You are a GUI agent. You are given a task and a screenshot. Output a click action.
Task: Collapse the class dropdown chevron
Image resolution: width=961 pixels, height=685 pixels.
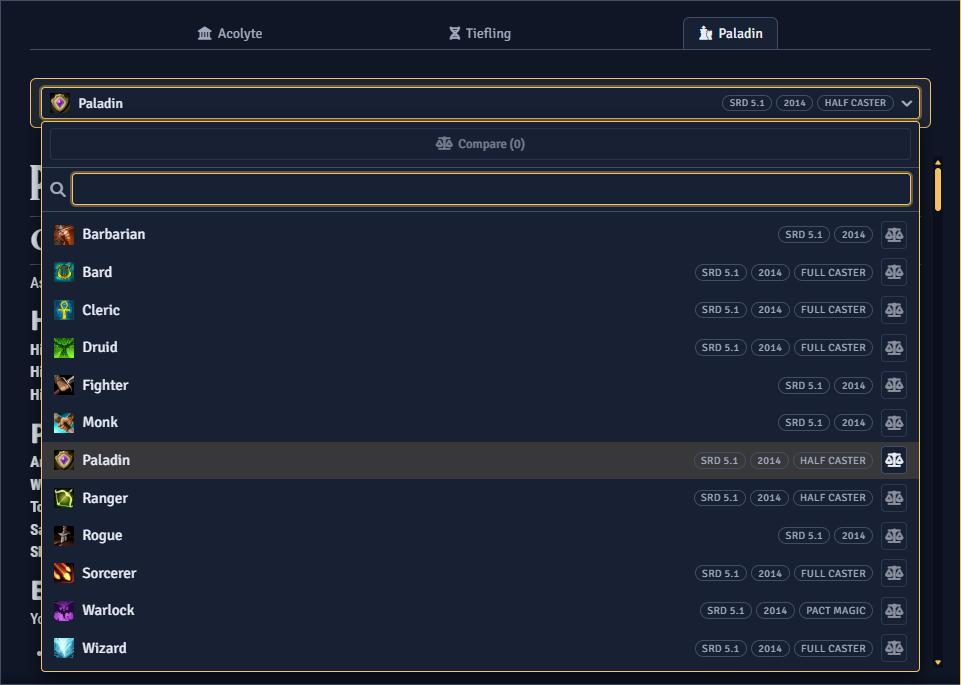point(907,104)
